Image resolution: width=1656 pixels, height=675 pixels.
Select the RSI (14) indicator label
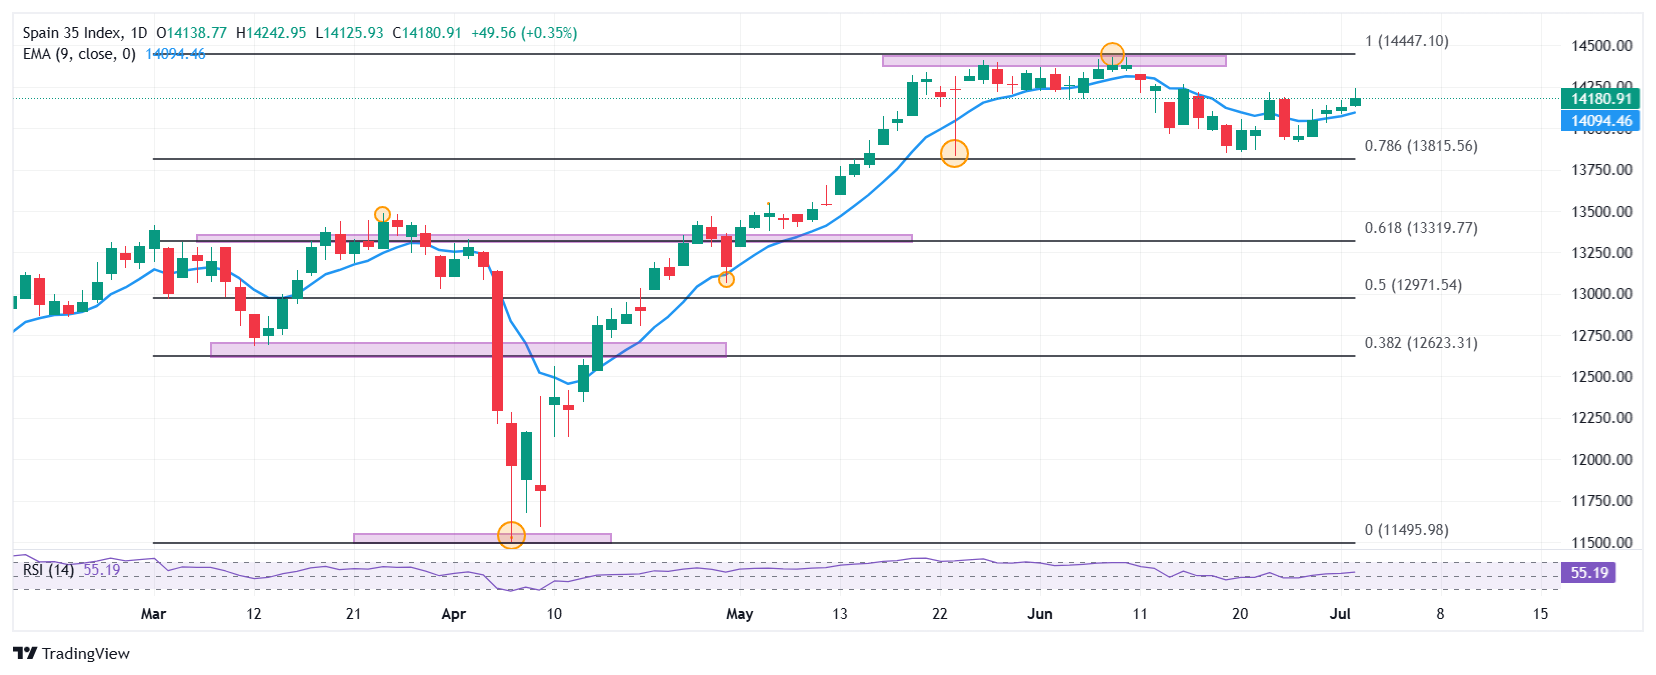tap(48, 570)
